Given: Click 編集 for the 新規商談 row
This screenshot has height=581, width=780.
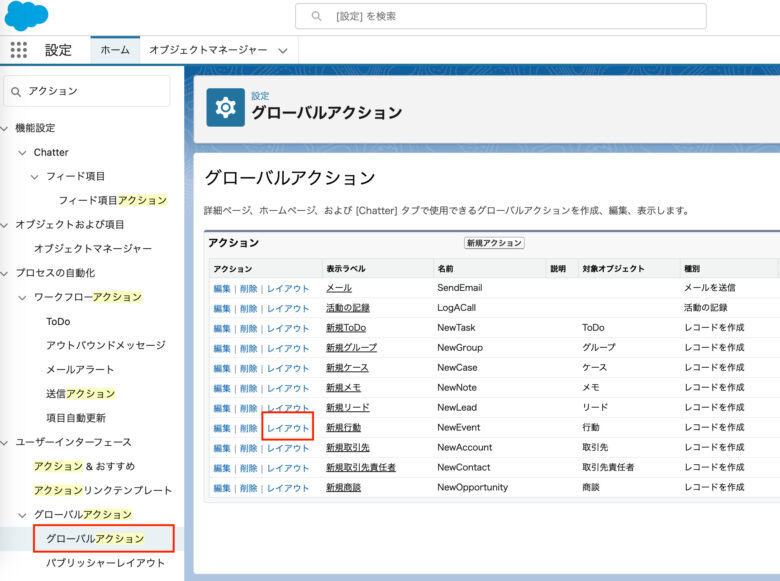Looking at the screenshot, I should pyautogui.click(x=222, y=488).
